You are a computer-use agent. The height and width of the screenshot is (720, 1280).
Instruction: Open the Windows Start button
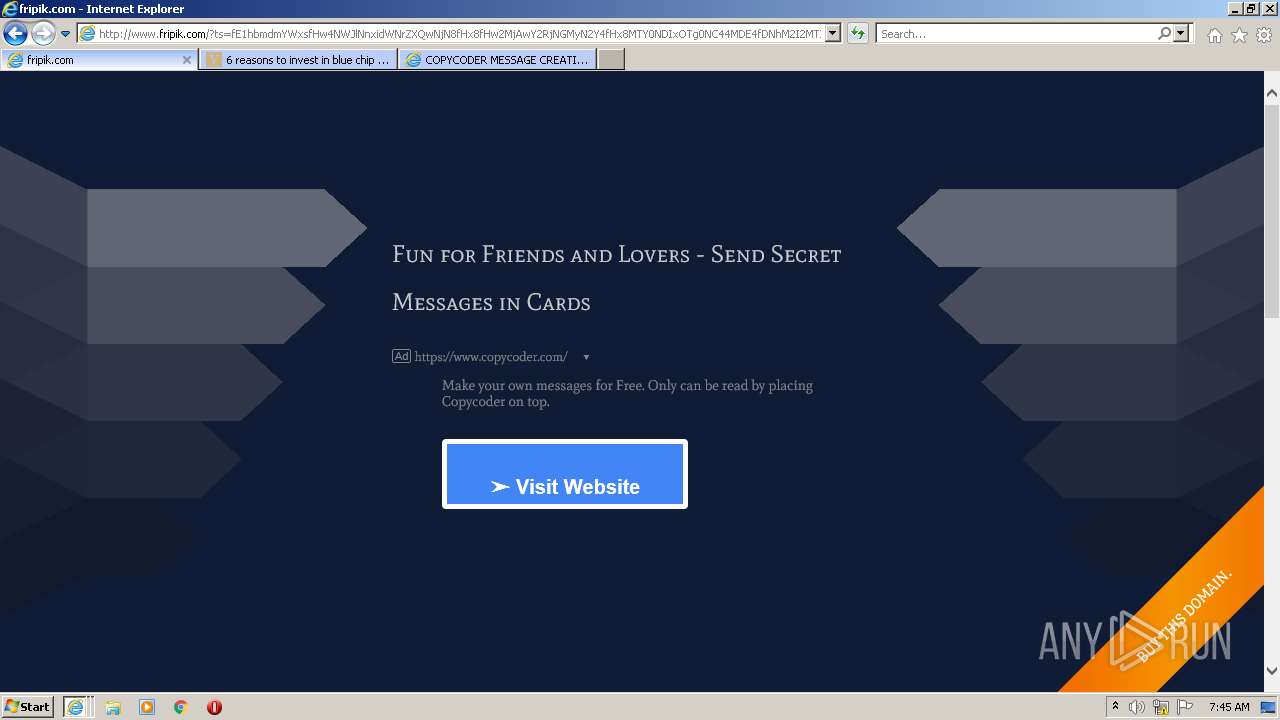coord(27,706)
